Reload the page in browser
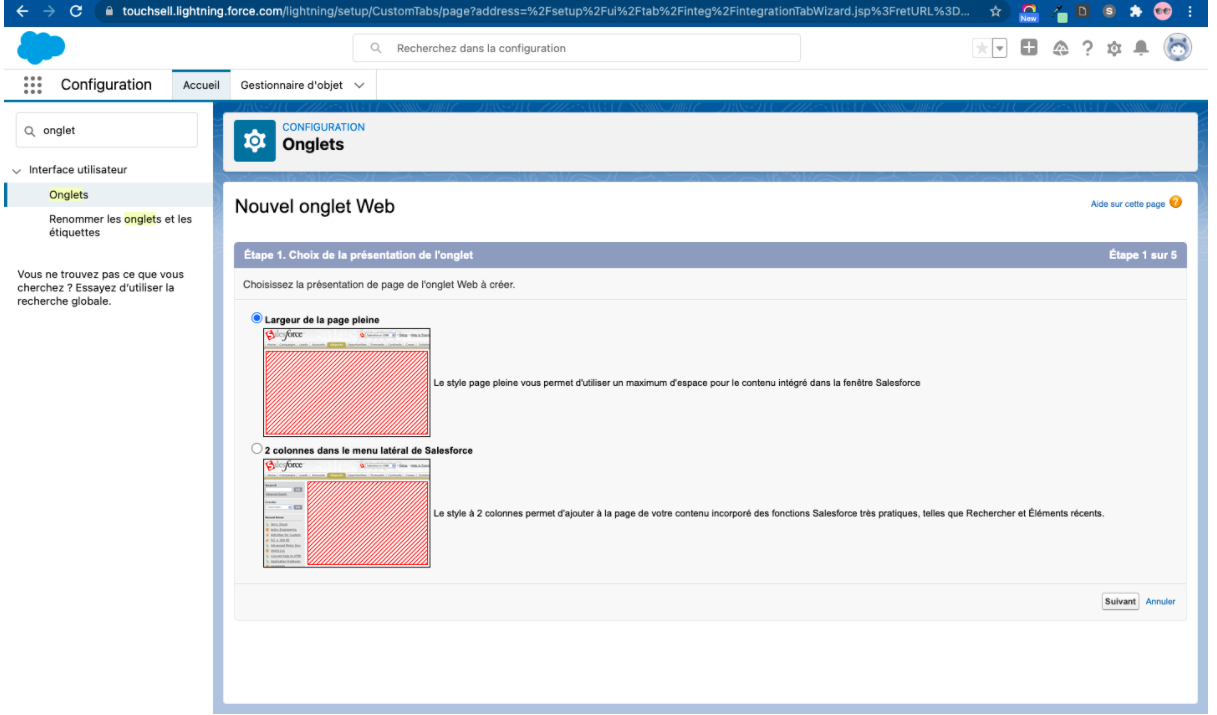 tap(77, 10)
